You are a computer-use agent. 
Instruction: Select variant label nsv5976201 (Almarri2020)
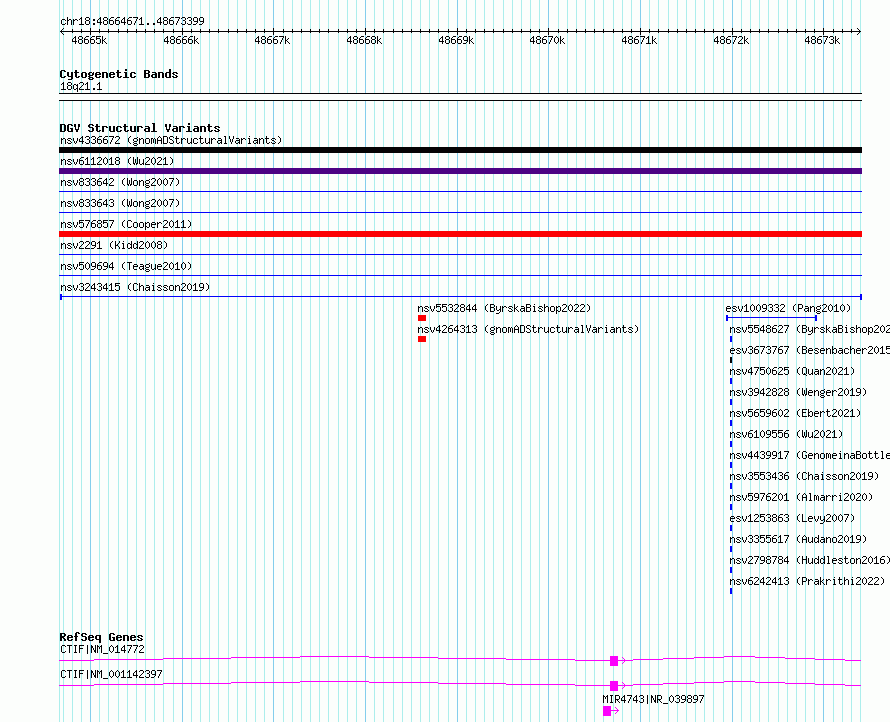pyautogui.click(x=801, y=497)
